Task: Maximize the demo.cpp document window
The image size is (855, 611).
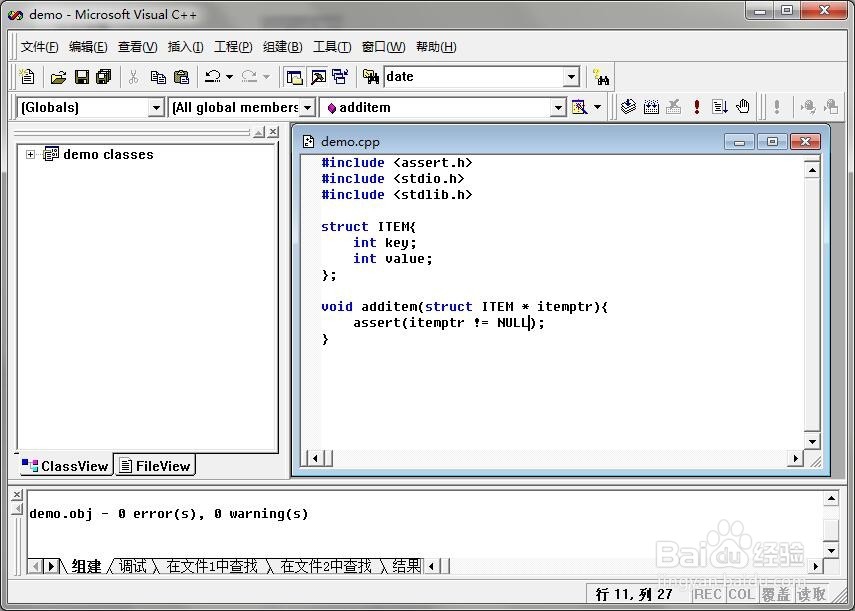Action: 772,142
